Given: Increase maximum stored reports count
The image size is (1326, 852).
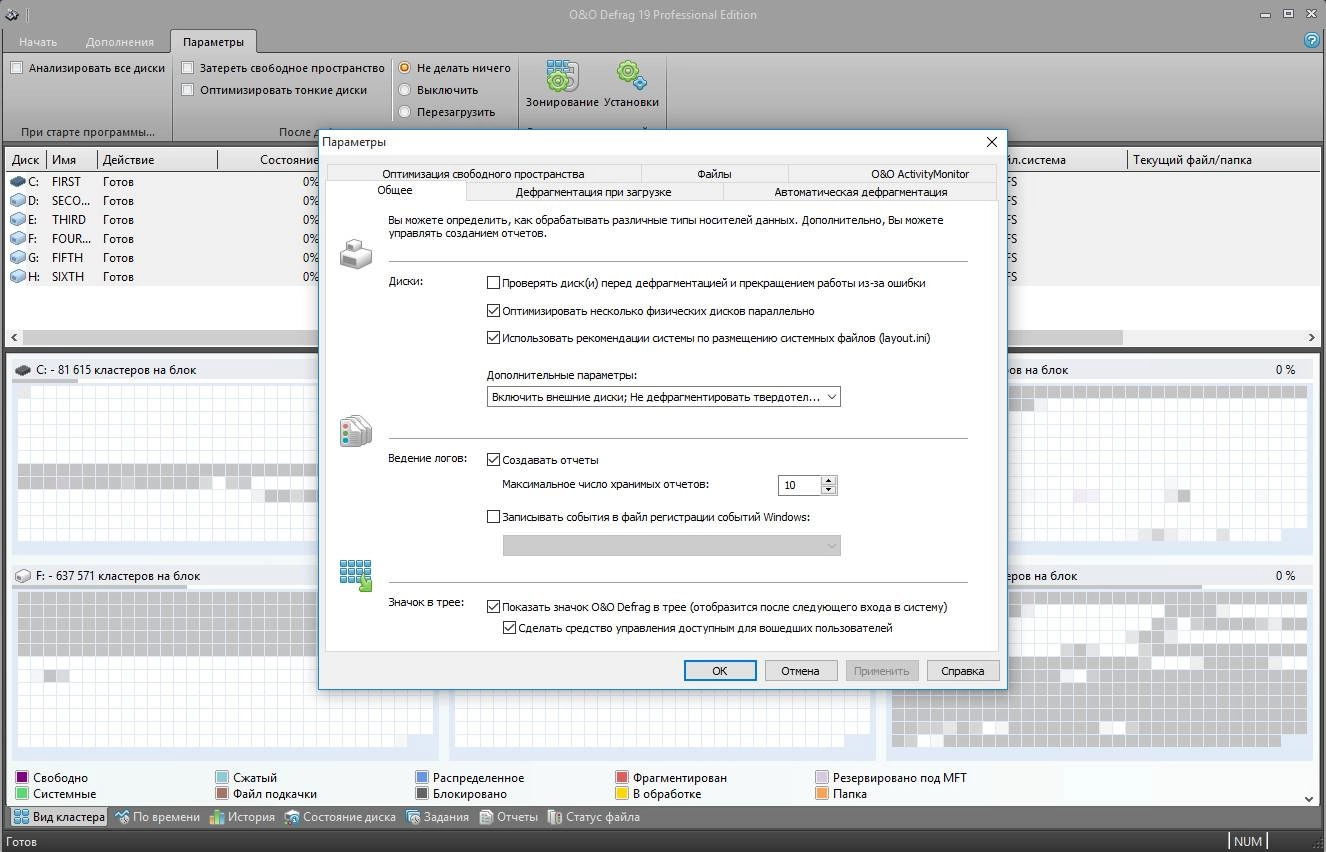Looking at the screenshot, I should pos(828,480).
